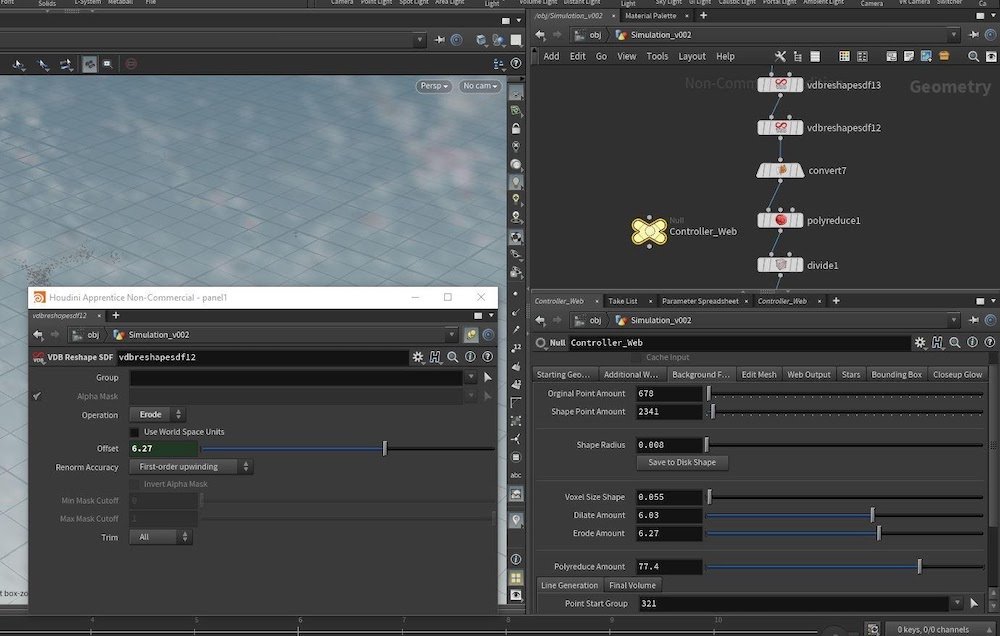
Task: Open the Operation dropdown showing Erode
Action: coord(157,413)
